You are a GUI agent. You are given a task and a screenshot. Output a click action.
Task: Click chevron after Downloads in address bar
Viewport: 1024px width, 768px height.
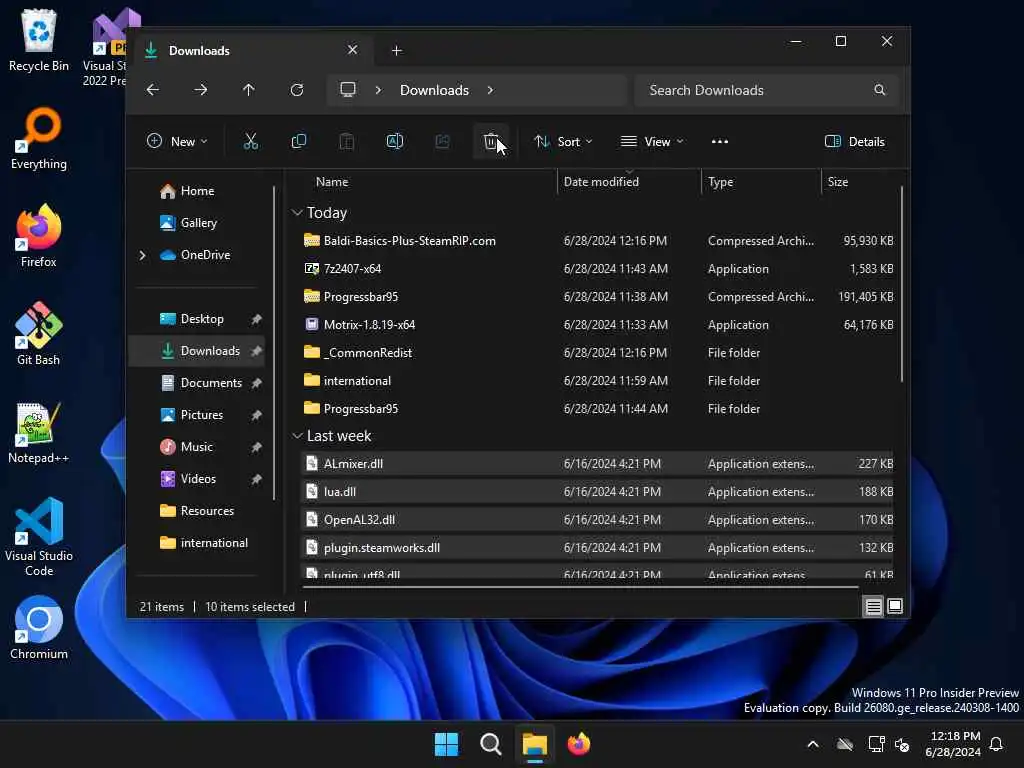(490, 89)
